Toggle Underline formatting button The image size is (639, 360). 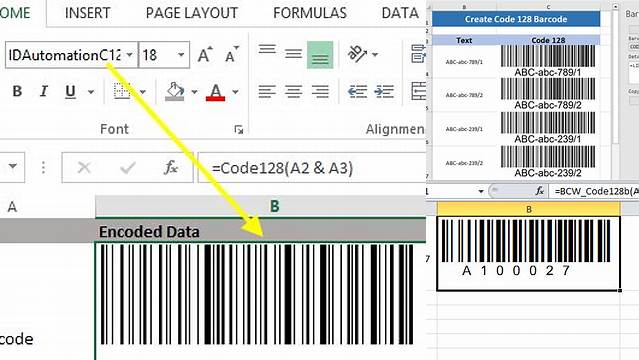(70, 91)
